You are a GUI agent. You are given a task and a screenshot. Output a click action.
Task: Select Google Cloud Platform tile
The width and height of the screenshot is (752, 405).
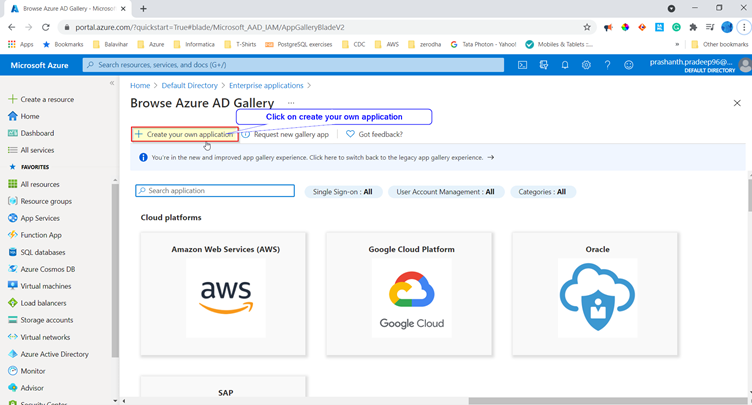pos(409,294)
